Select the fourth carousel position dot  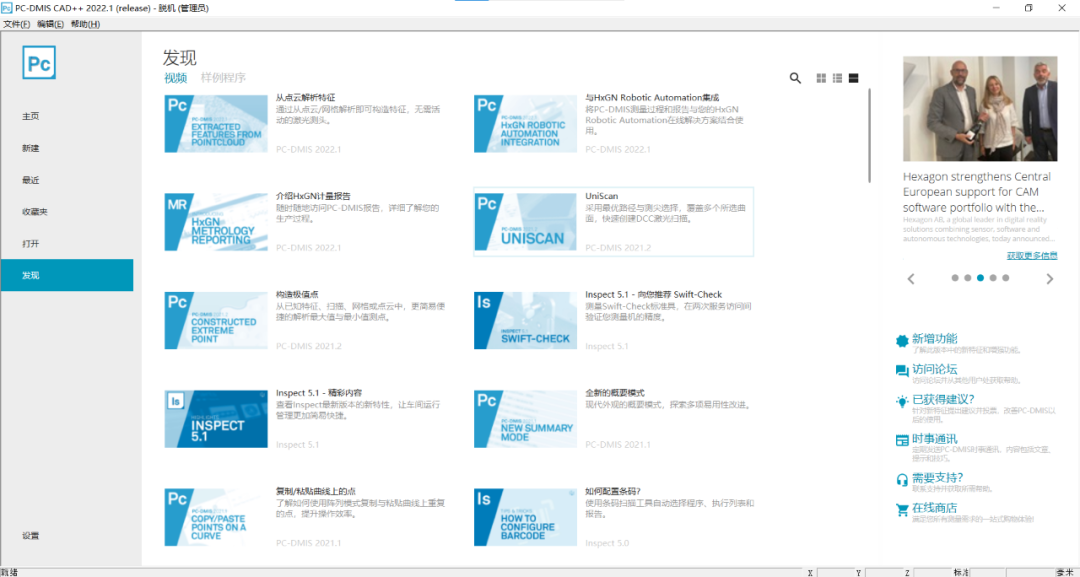pos(993,278)
